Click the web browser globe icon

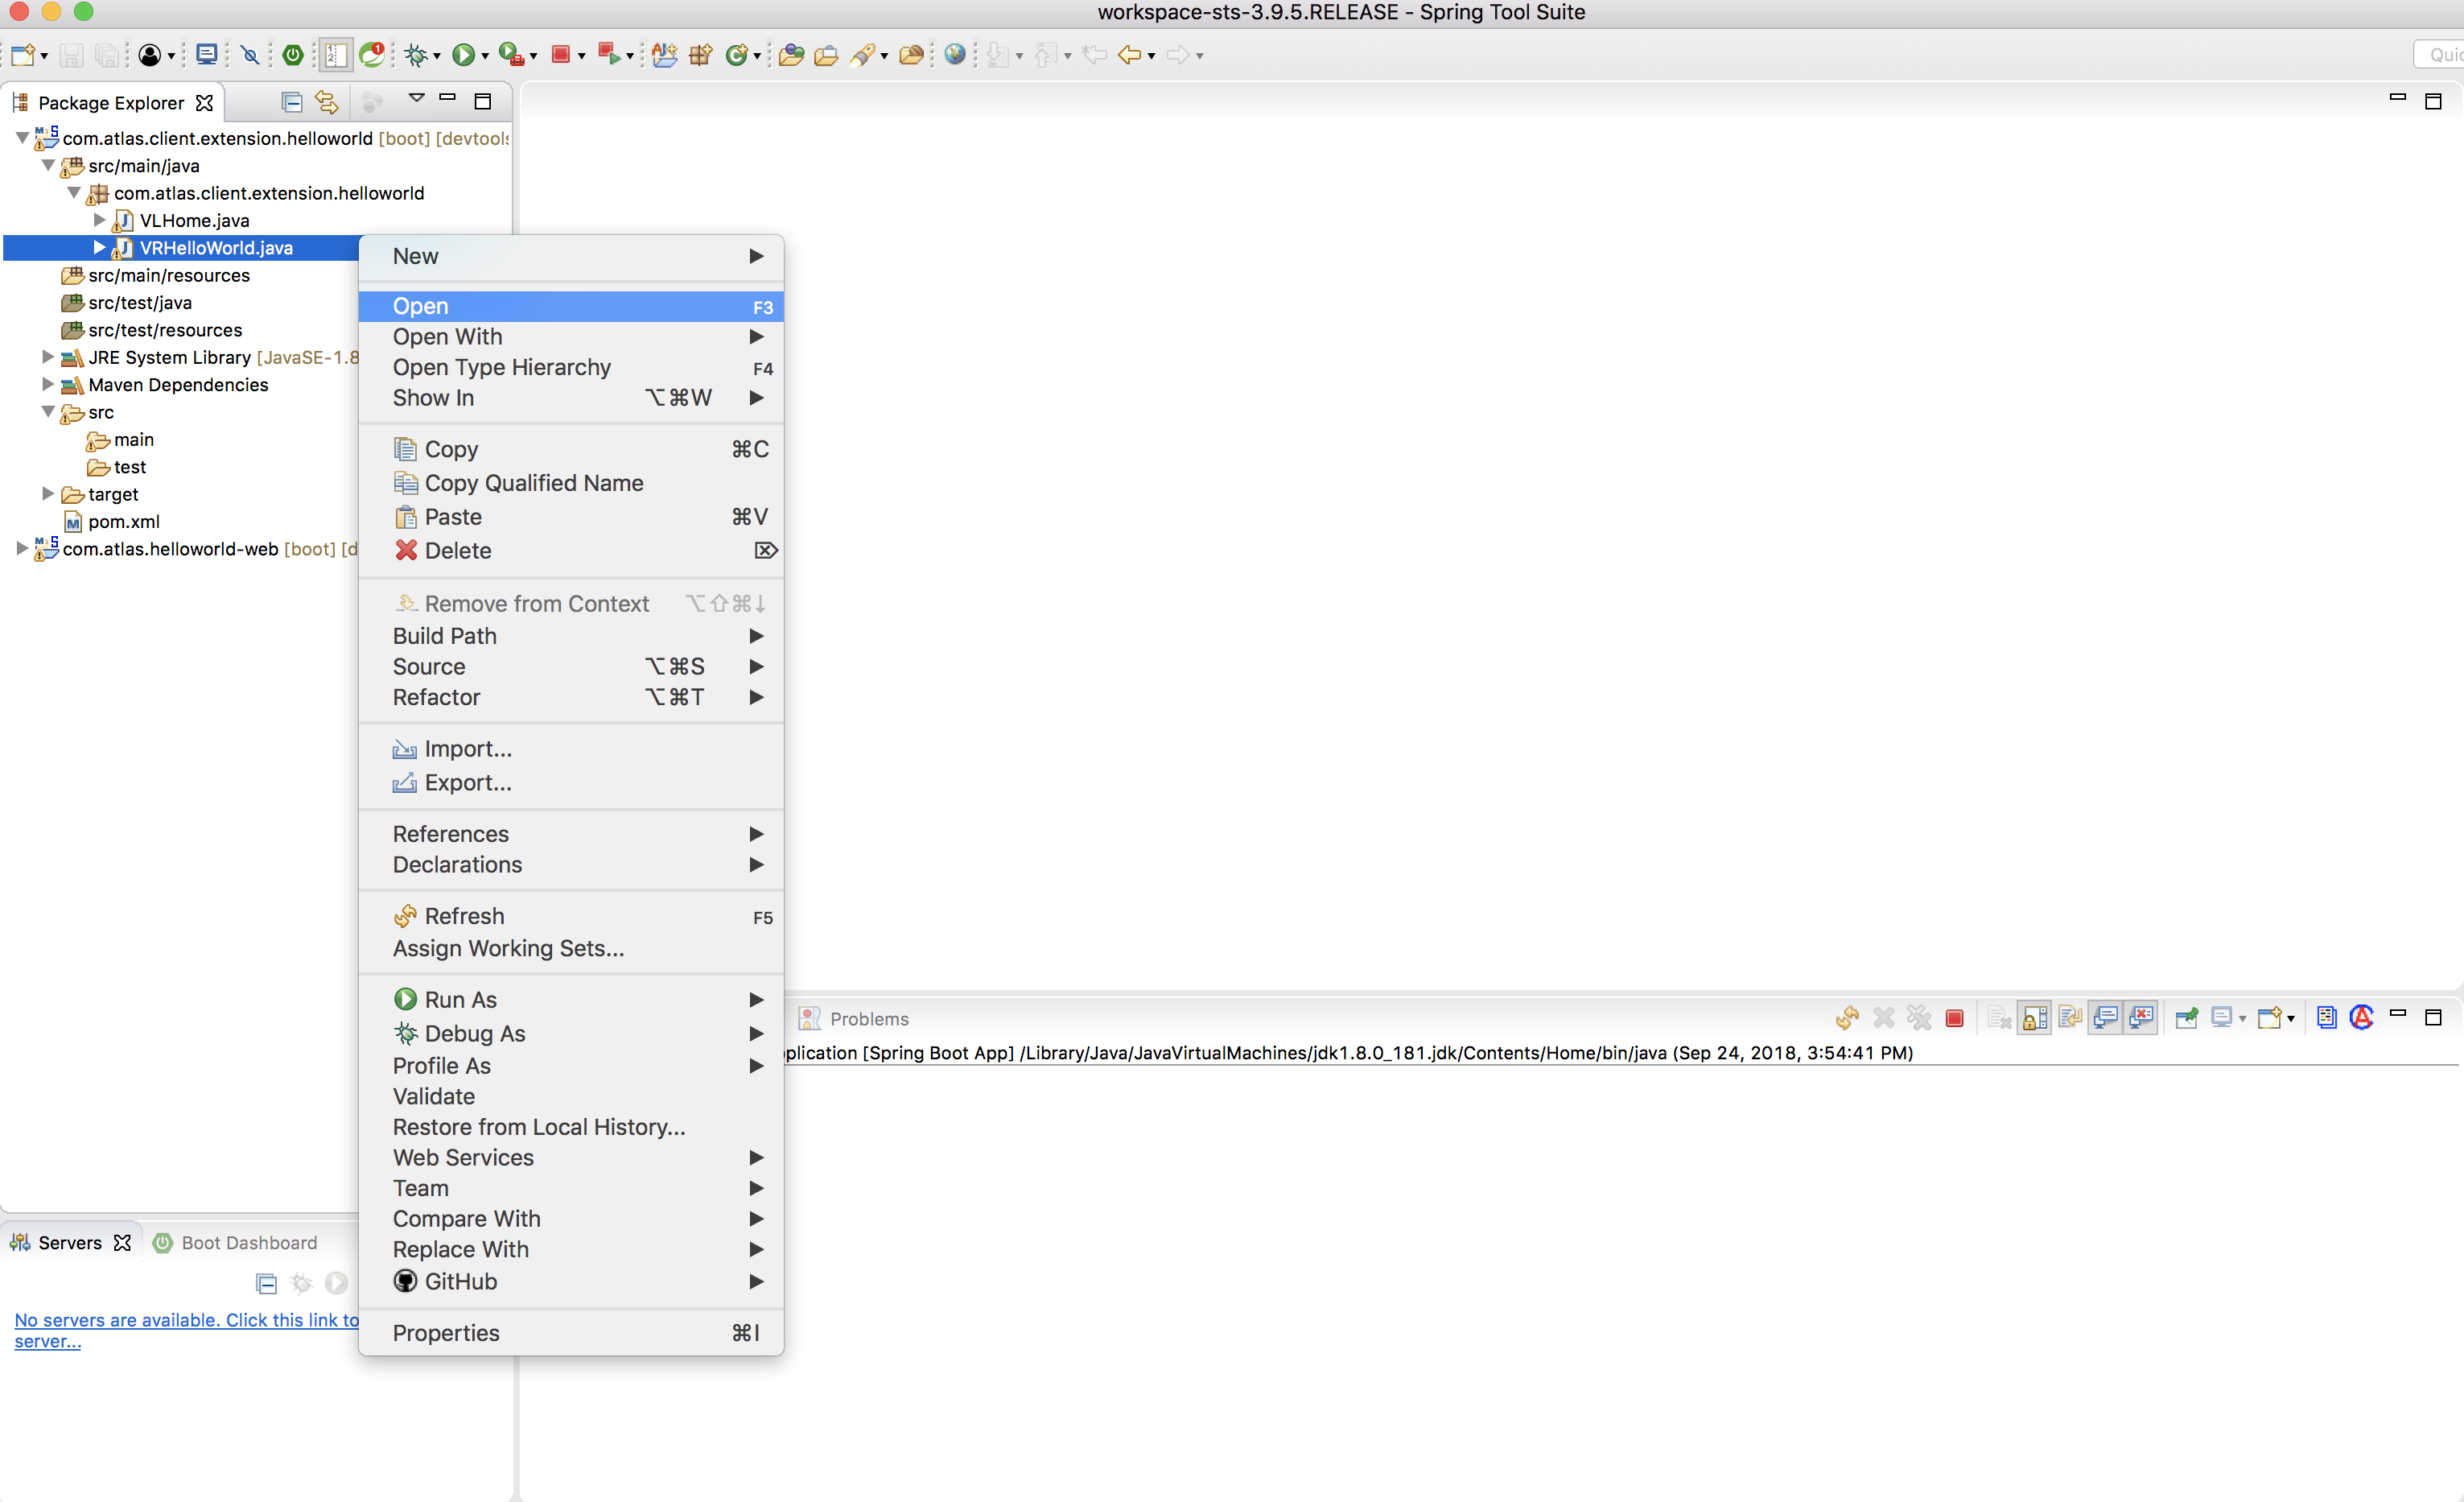955,54
